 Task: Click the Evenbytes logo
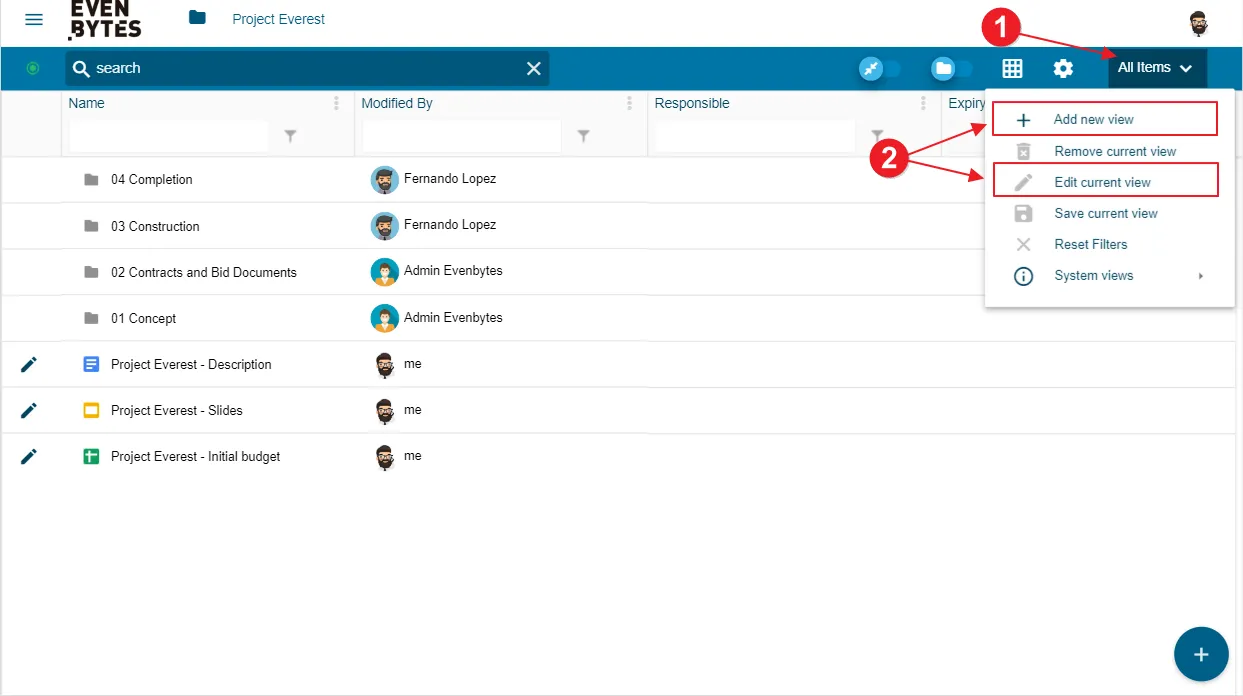point(105,19)
